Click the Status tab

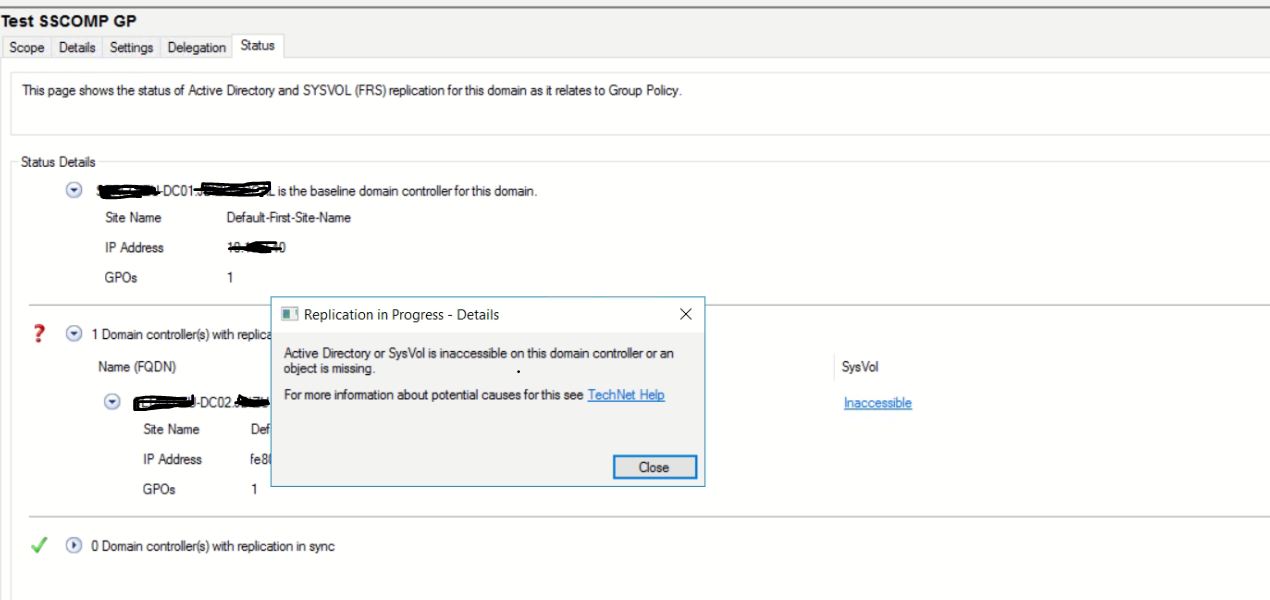[x=257, y=46]
